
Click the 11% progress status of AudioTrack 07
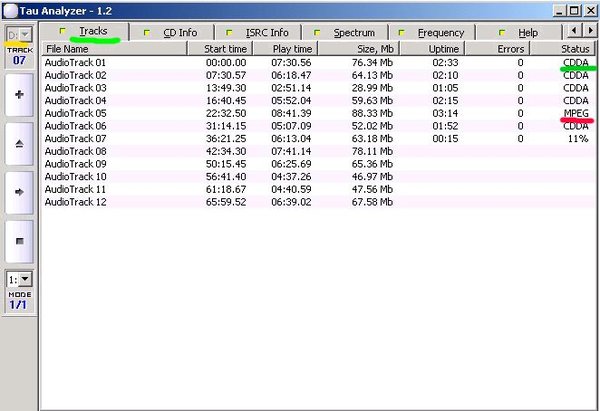(x=578, y=139)
